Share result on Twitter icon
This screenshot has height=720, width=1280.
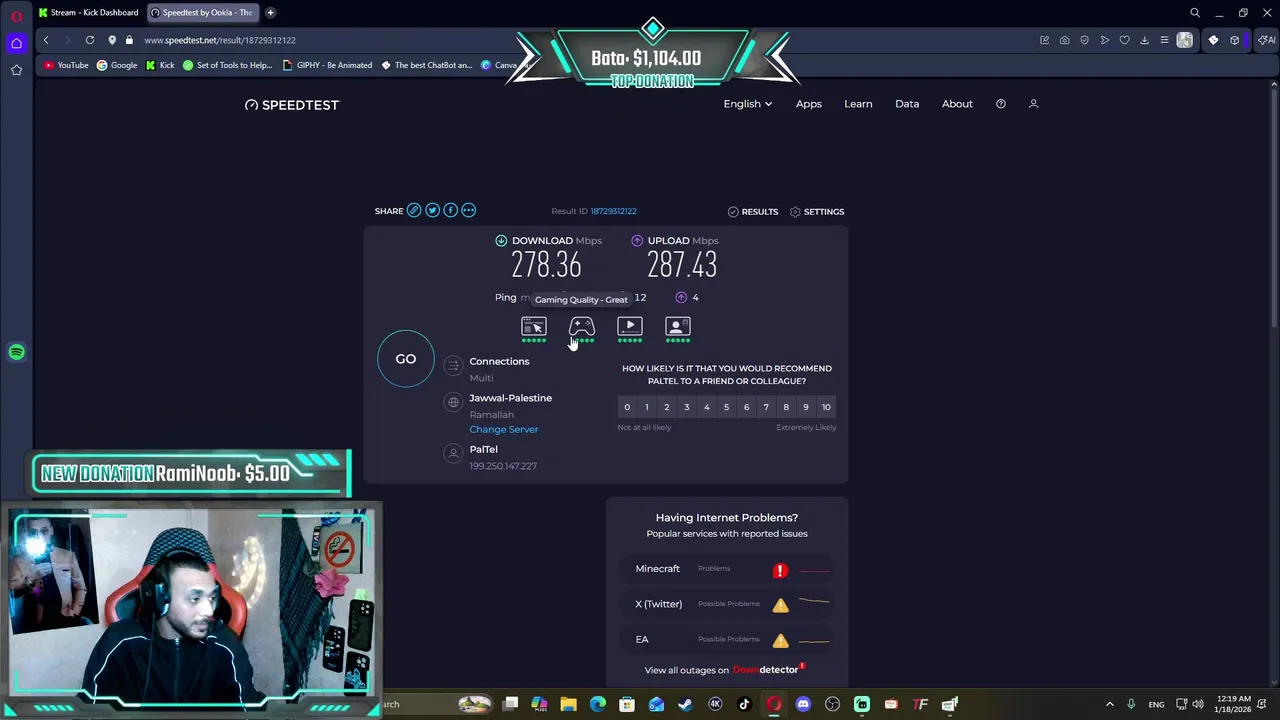point(432,211)
